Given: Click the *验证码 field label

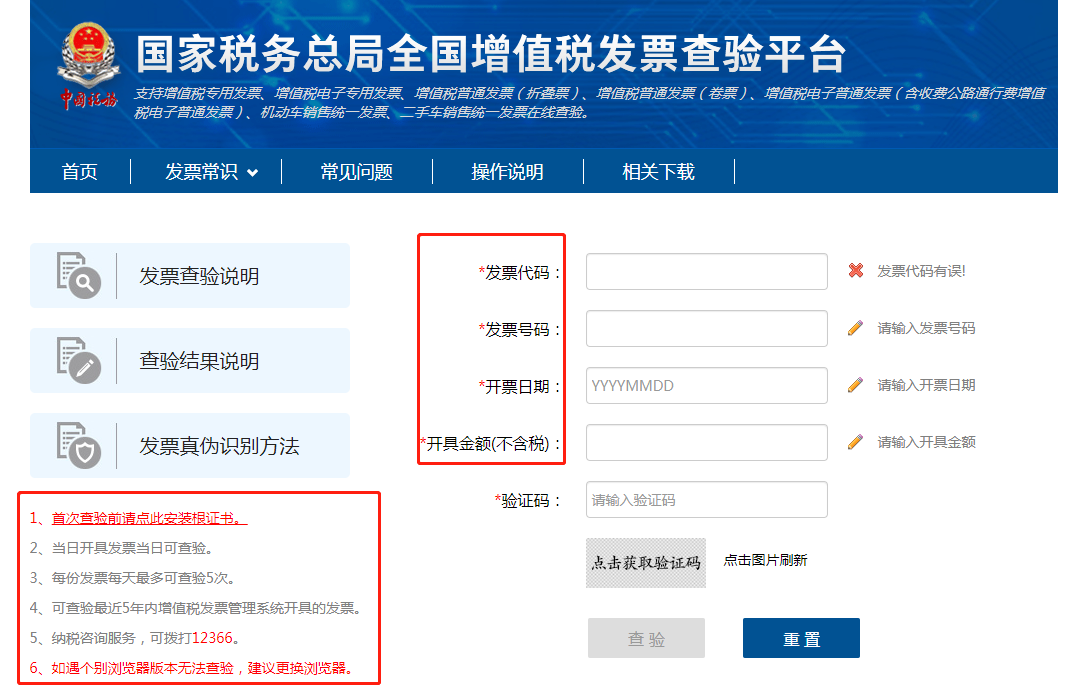Looking at the screenshot, I should tap(528, 501).
